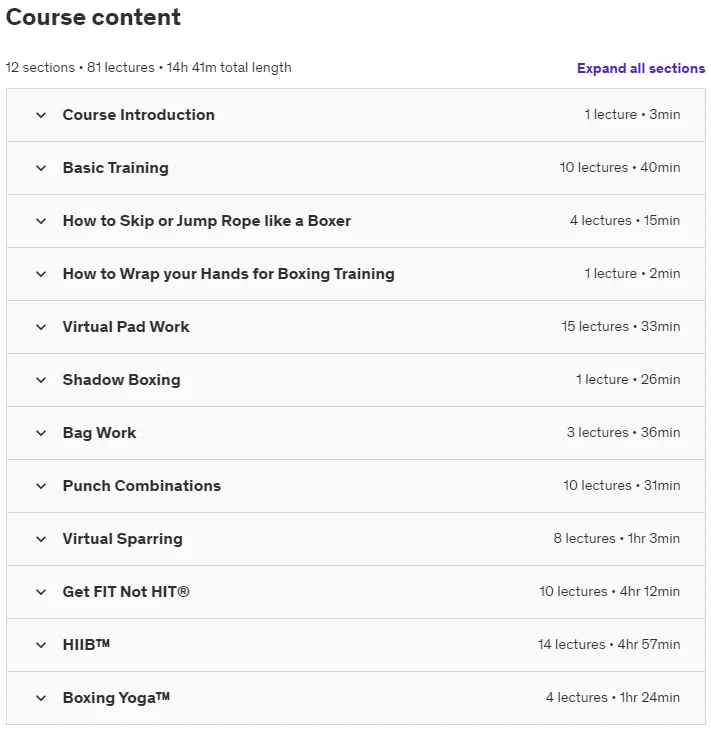Expand the Virtual Sparring chevron
The width and height of the screenshot is (711, 729).
click(41, 539)
